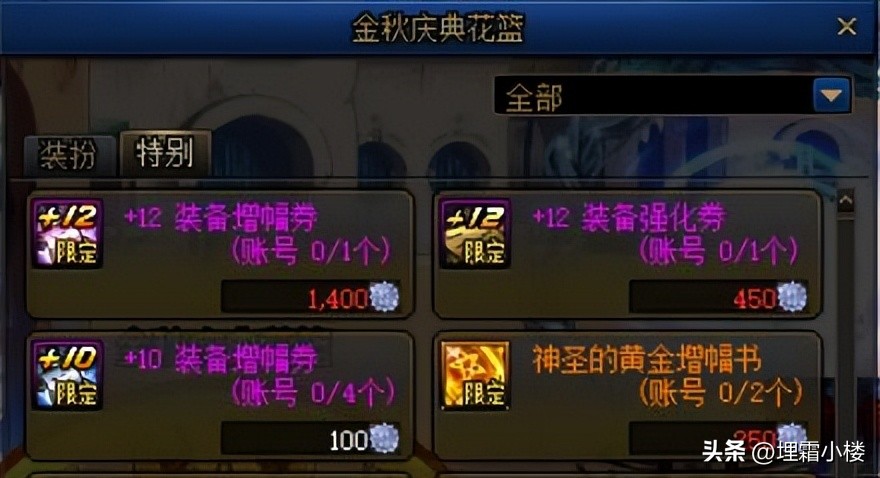Click the 全部 filter combo box field
The height and width of the screenshot is (478, 880).
672,95
